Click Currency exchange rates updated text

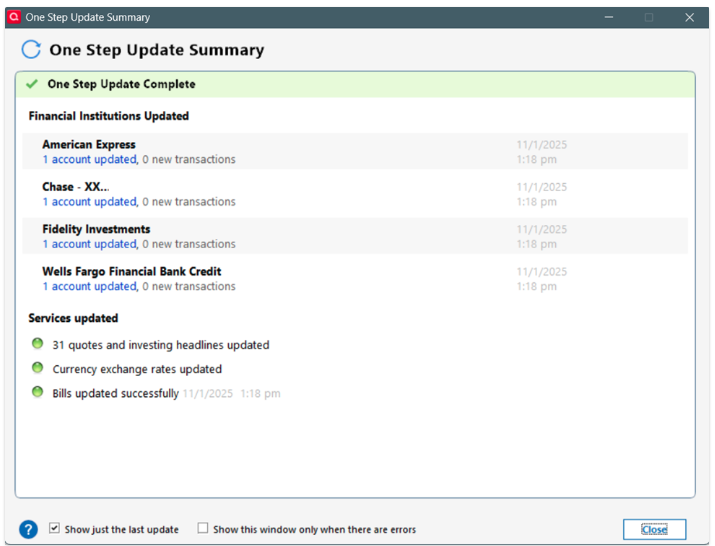point(137,369)
